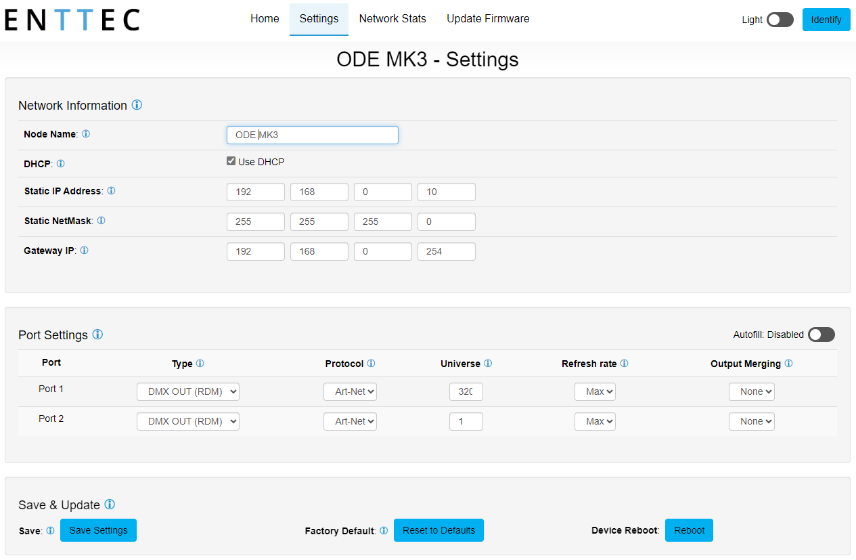Click the DHCP info icon

coord(61,163)
